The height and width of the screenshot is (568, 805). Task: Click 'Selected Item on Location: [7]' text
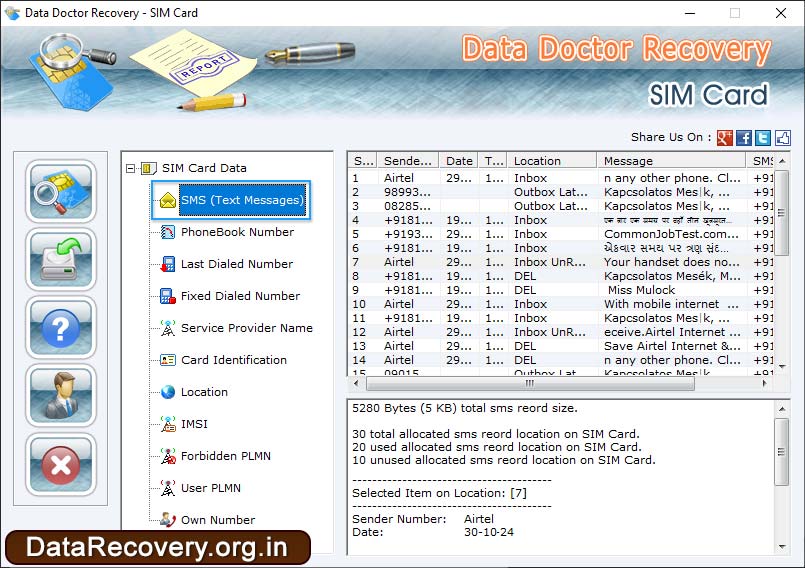coord(439,494)
